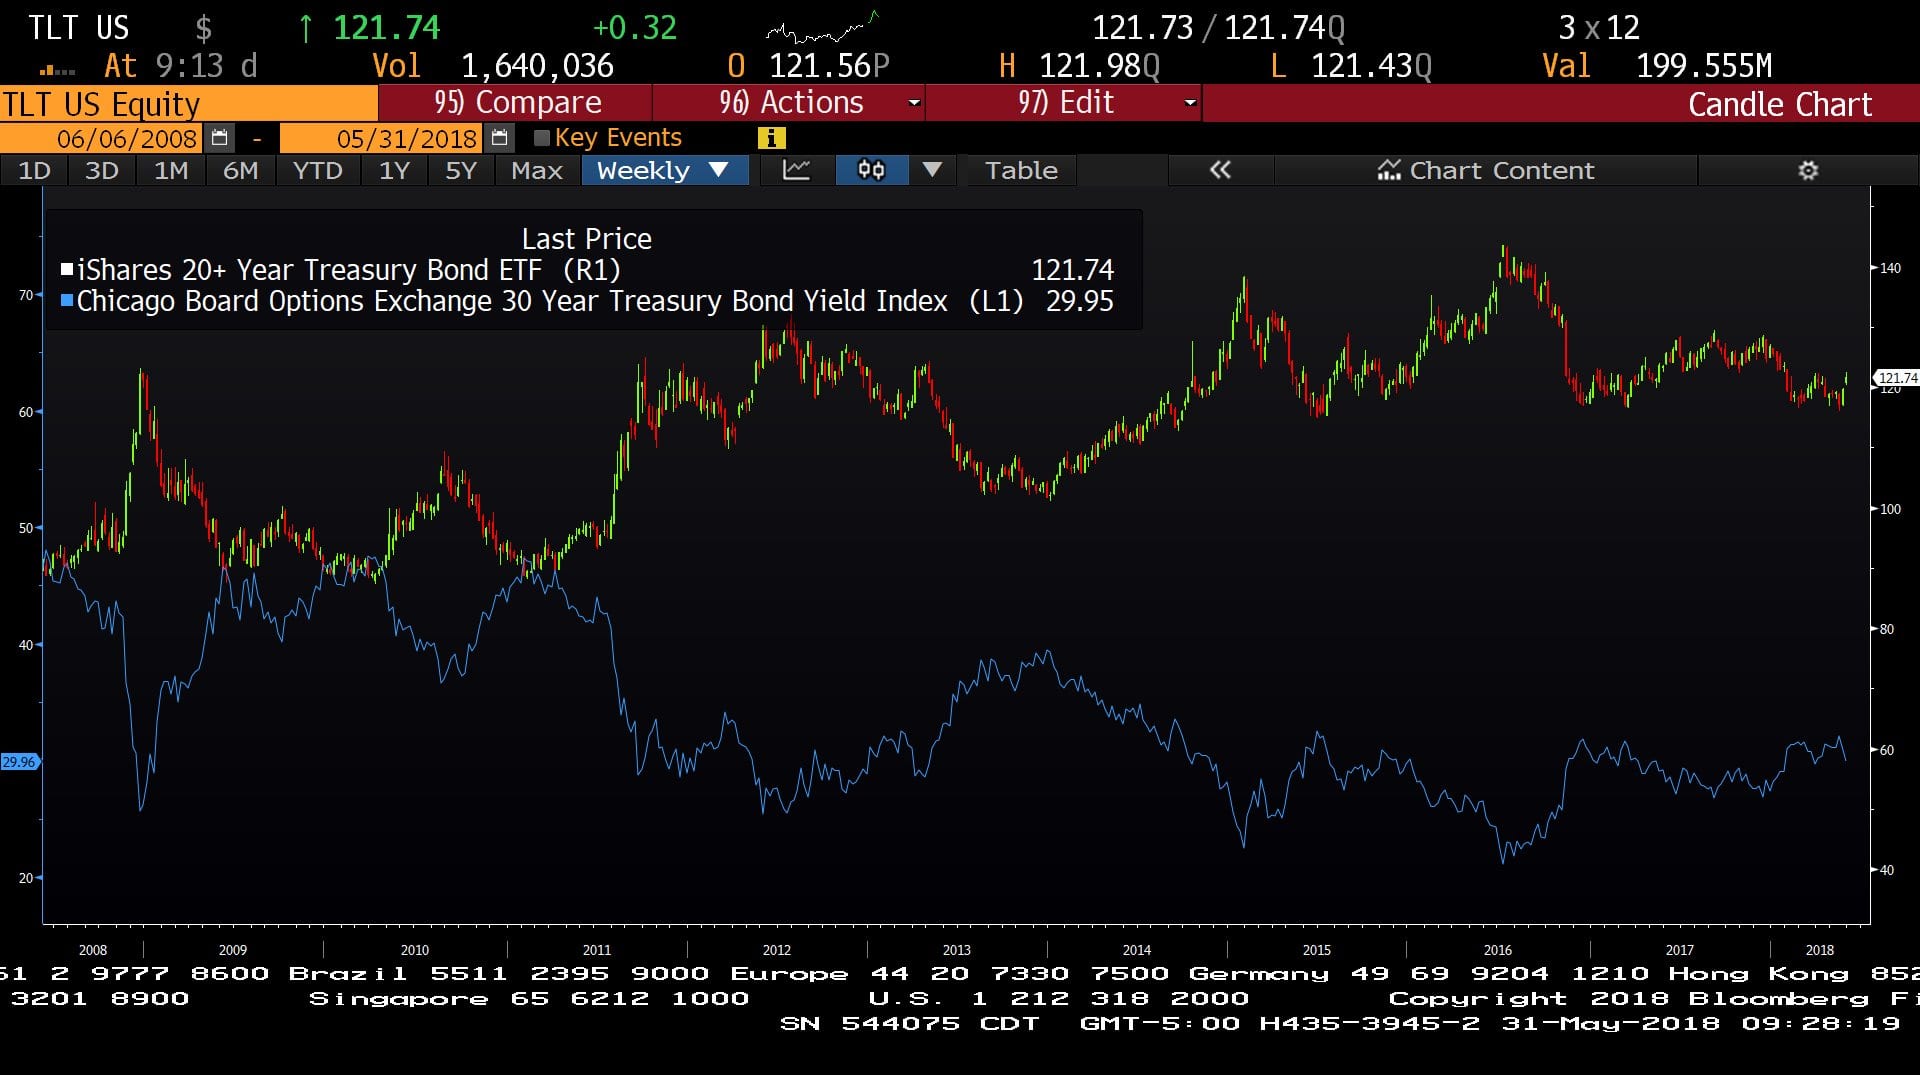Open chart type dropdown arrow
Viewport: 1920px width, 1075px height.
[x=932, y=170]
